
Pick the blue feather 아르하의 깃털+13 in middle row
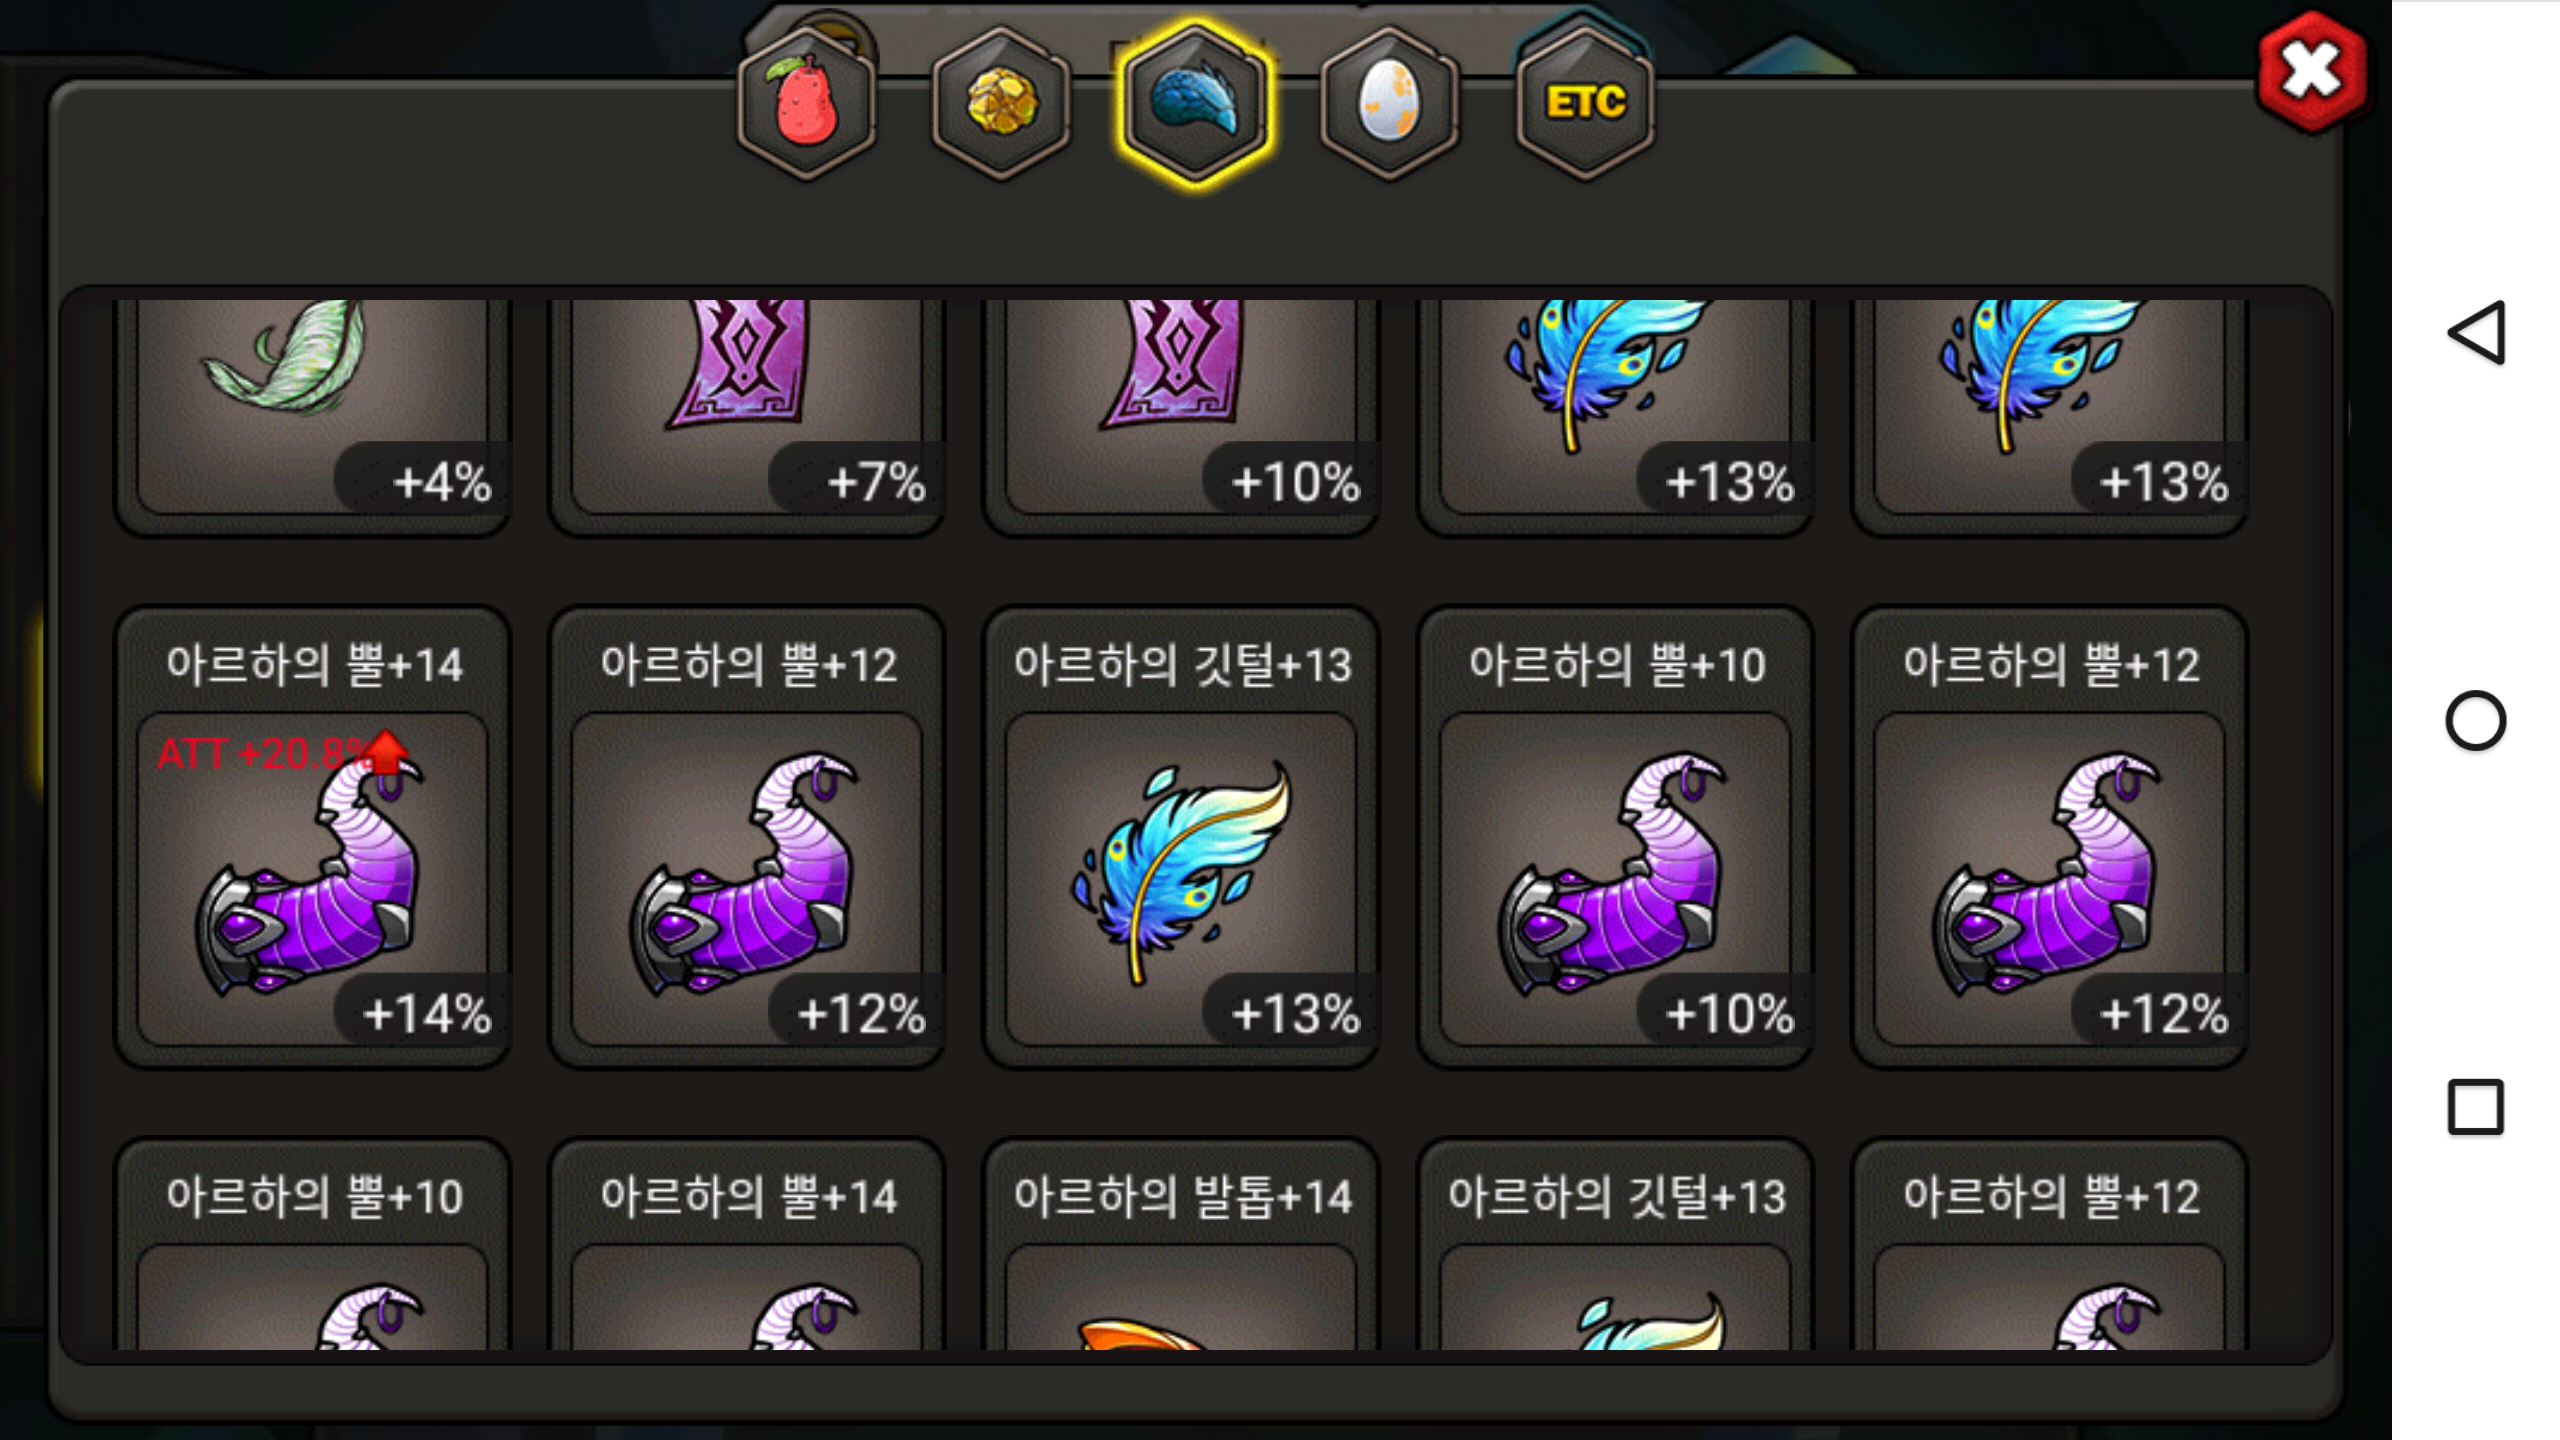(1181, 838)
